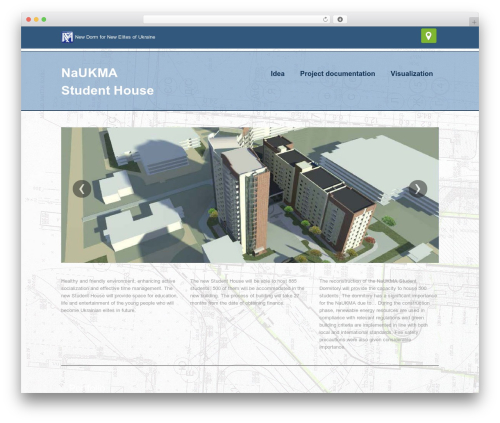The image size is (500, 423).
Task: Click the paragraph beginning 'The new Student House will'
Action: click(247, 292)
